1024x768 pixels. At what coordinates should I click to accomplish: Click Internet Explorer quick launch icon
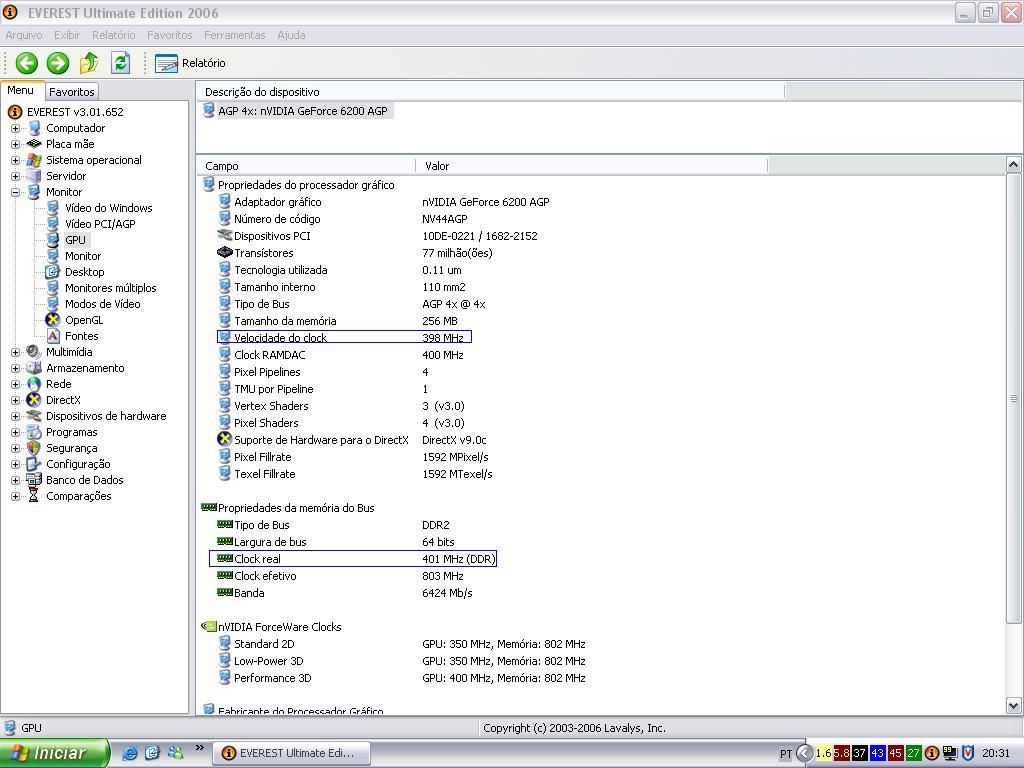click(130, 753)
